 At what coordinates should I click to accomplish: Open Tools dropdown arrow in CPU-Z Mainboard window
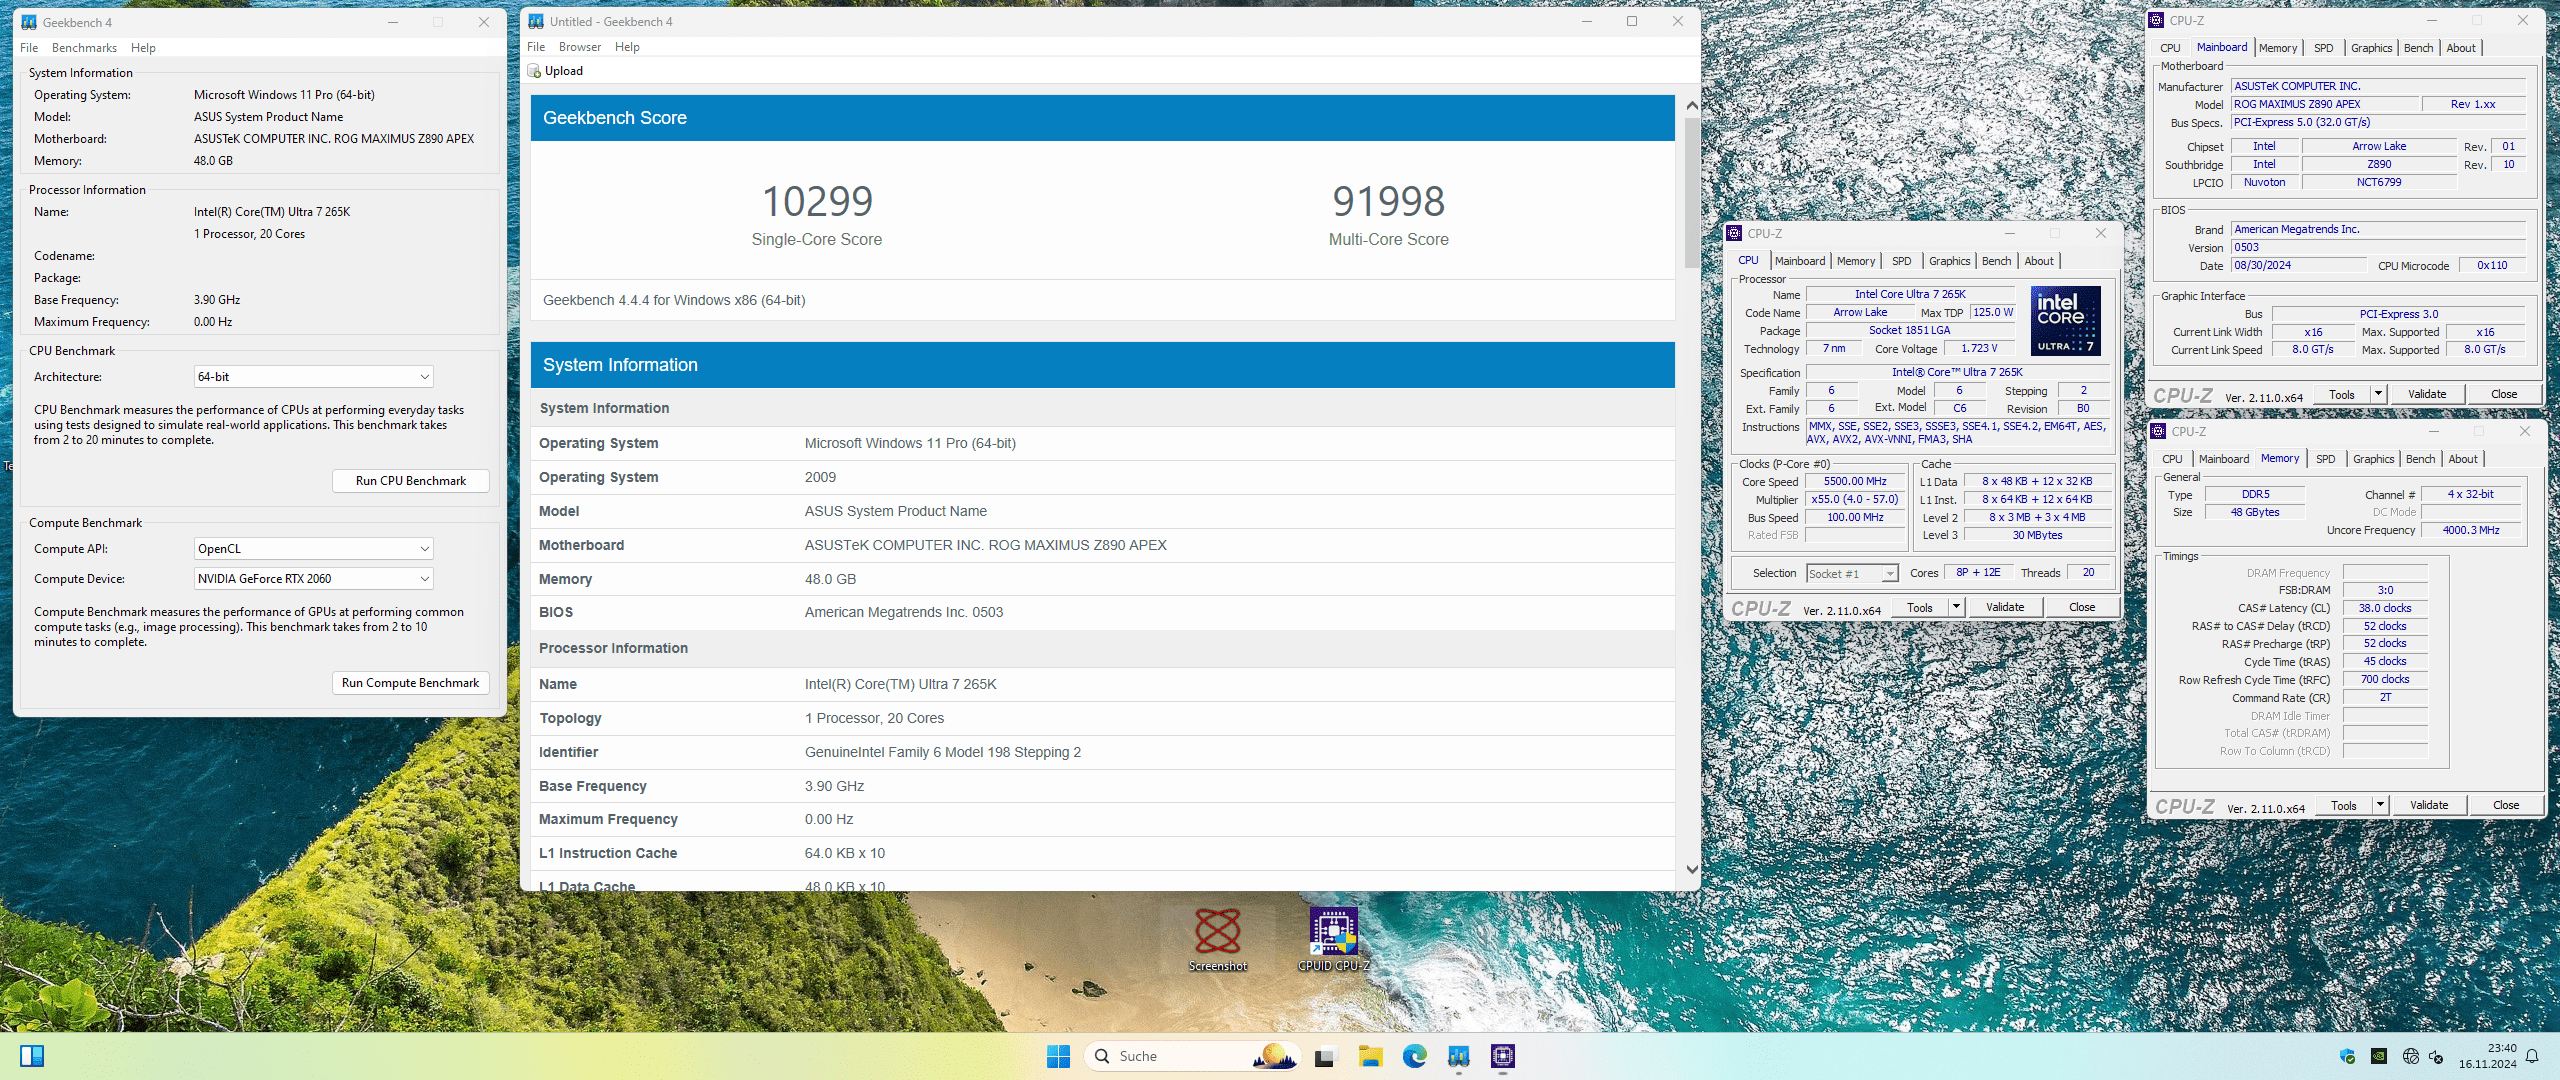pyautogui.click(x=2378, y=394)
